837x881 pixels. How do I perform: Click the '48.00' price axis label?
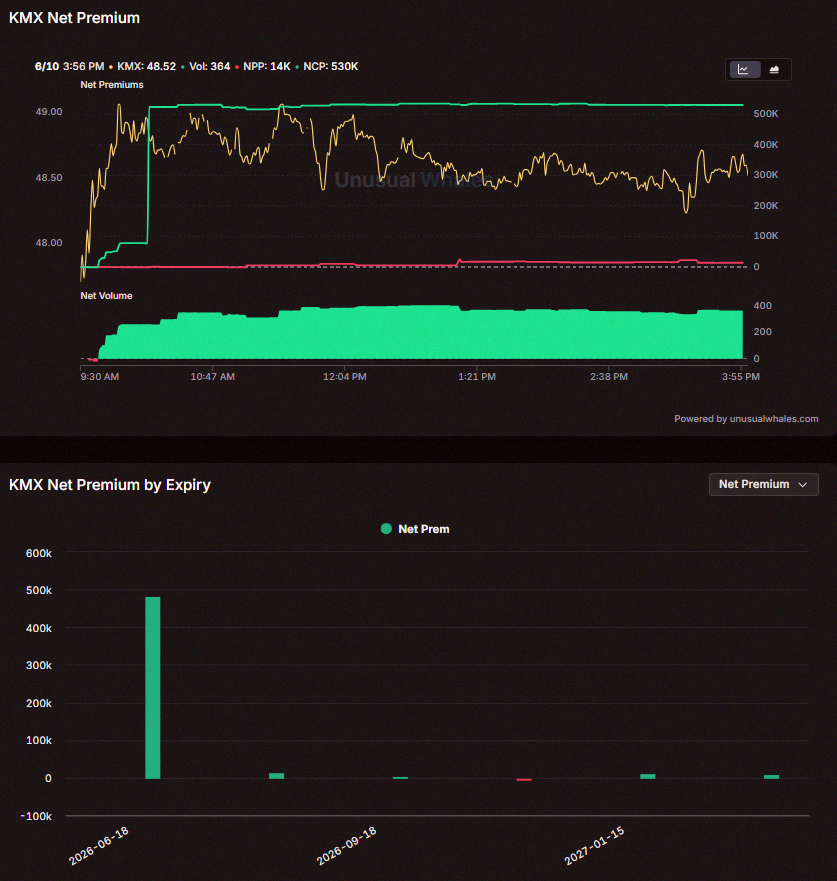(49, 243)
